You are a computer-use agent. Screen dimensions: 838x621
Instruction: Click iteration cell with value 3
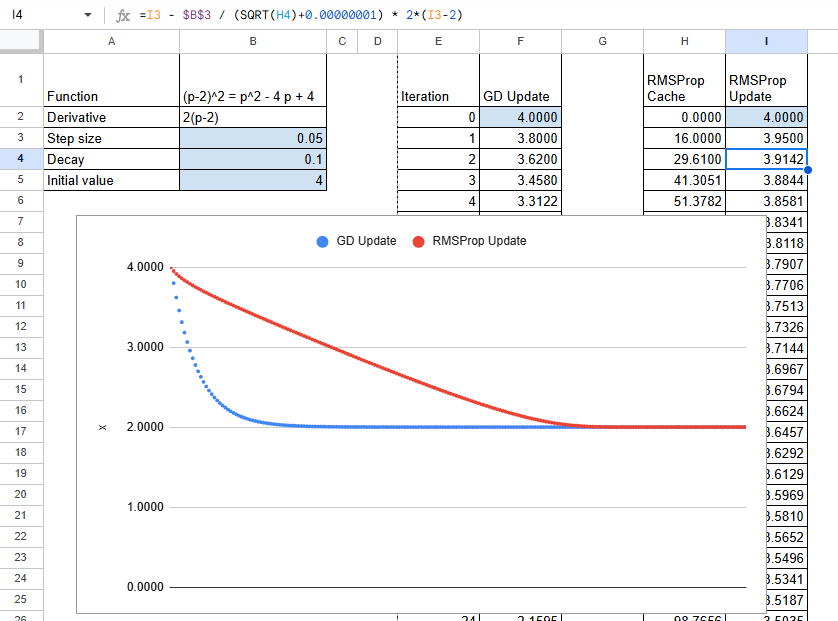[439, 180]
